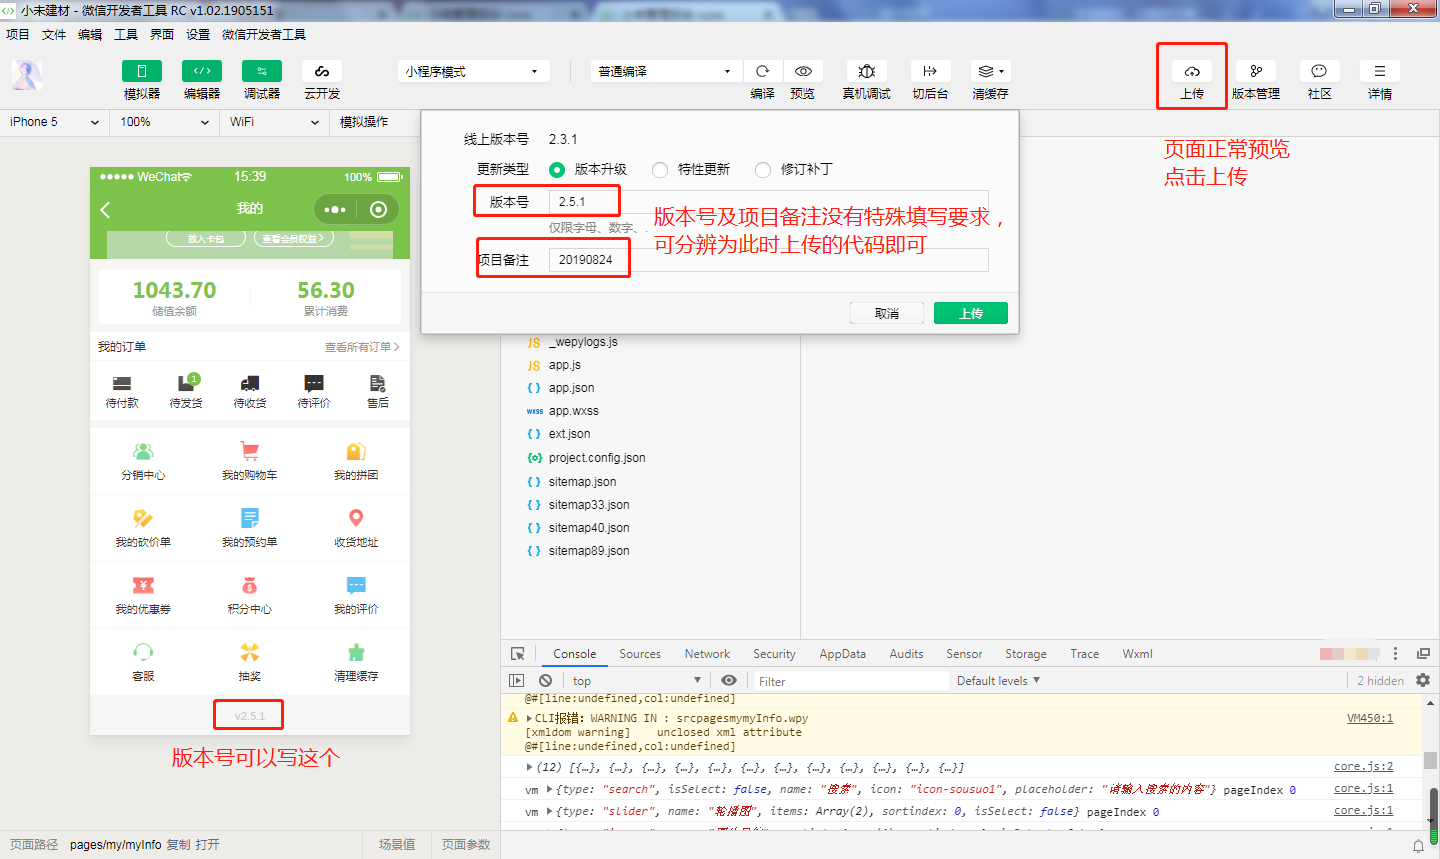The image size is (1440, 859).
Task: Open the Community (社区) icon
Action: point(1319,71)
